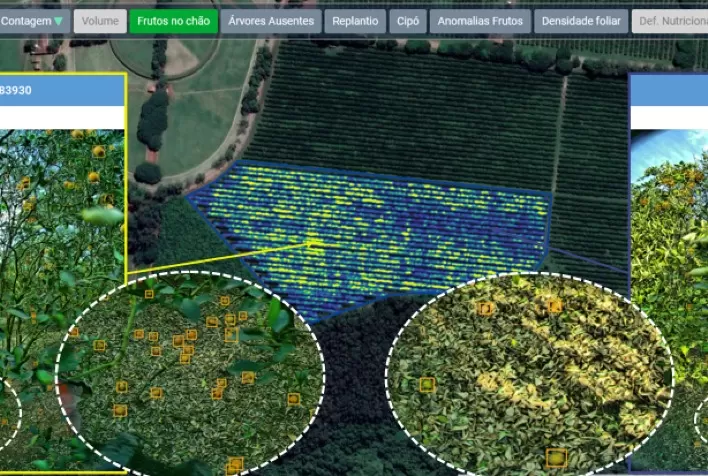
Task: Open the left circular fallen-fruit detection image
Action: [190, 373]
